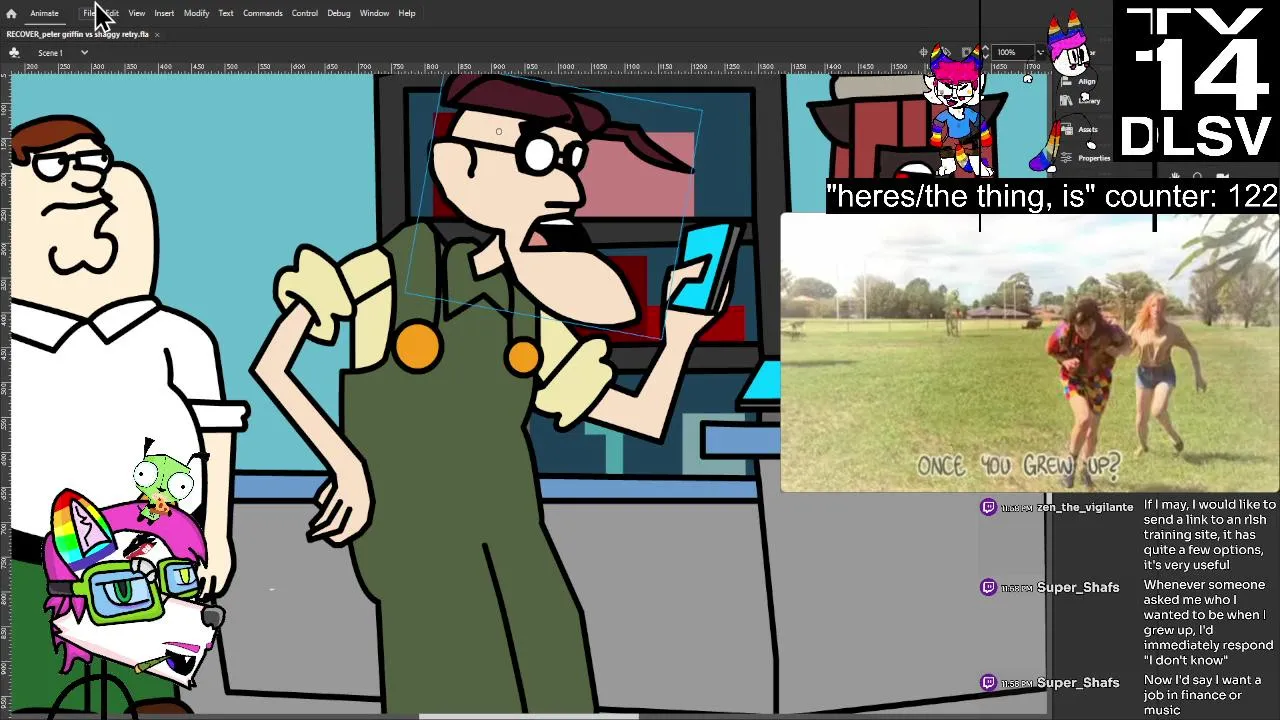This screenshot has width=1280, height=720.
Task: Click the zoom stepper arrows
Action: click(986, 52)
